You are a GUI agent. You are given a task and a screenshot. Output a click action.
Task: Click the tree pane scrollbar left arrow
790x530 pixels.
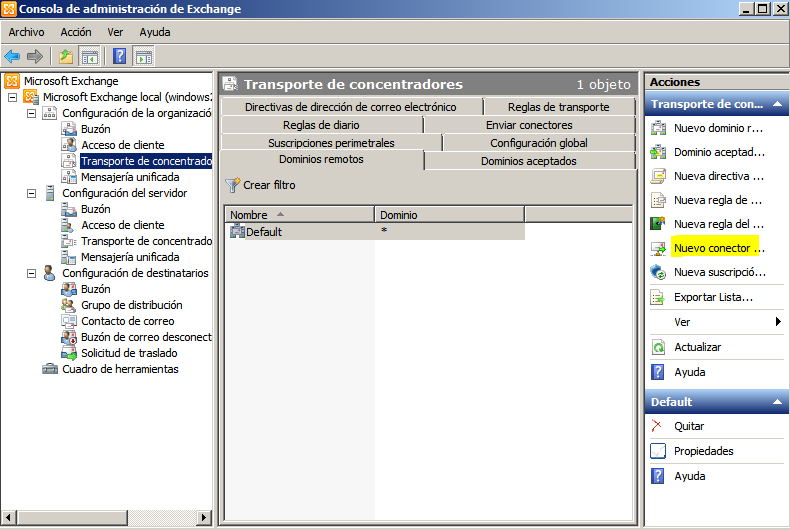coord(9,517)
